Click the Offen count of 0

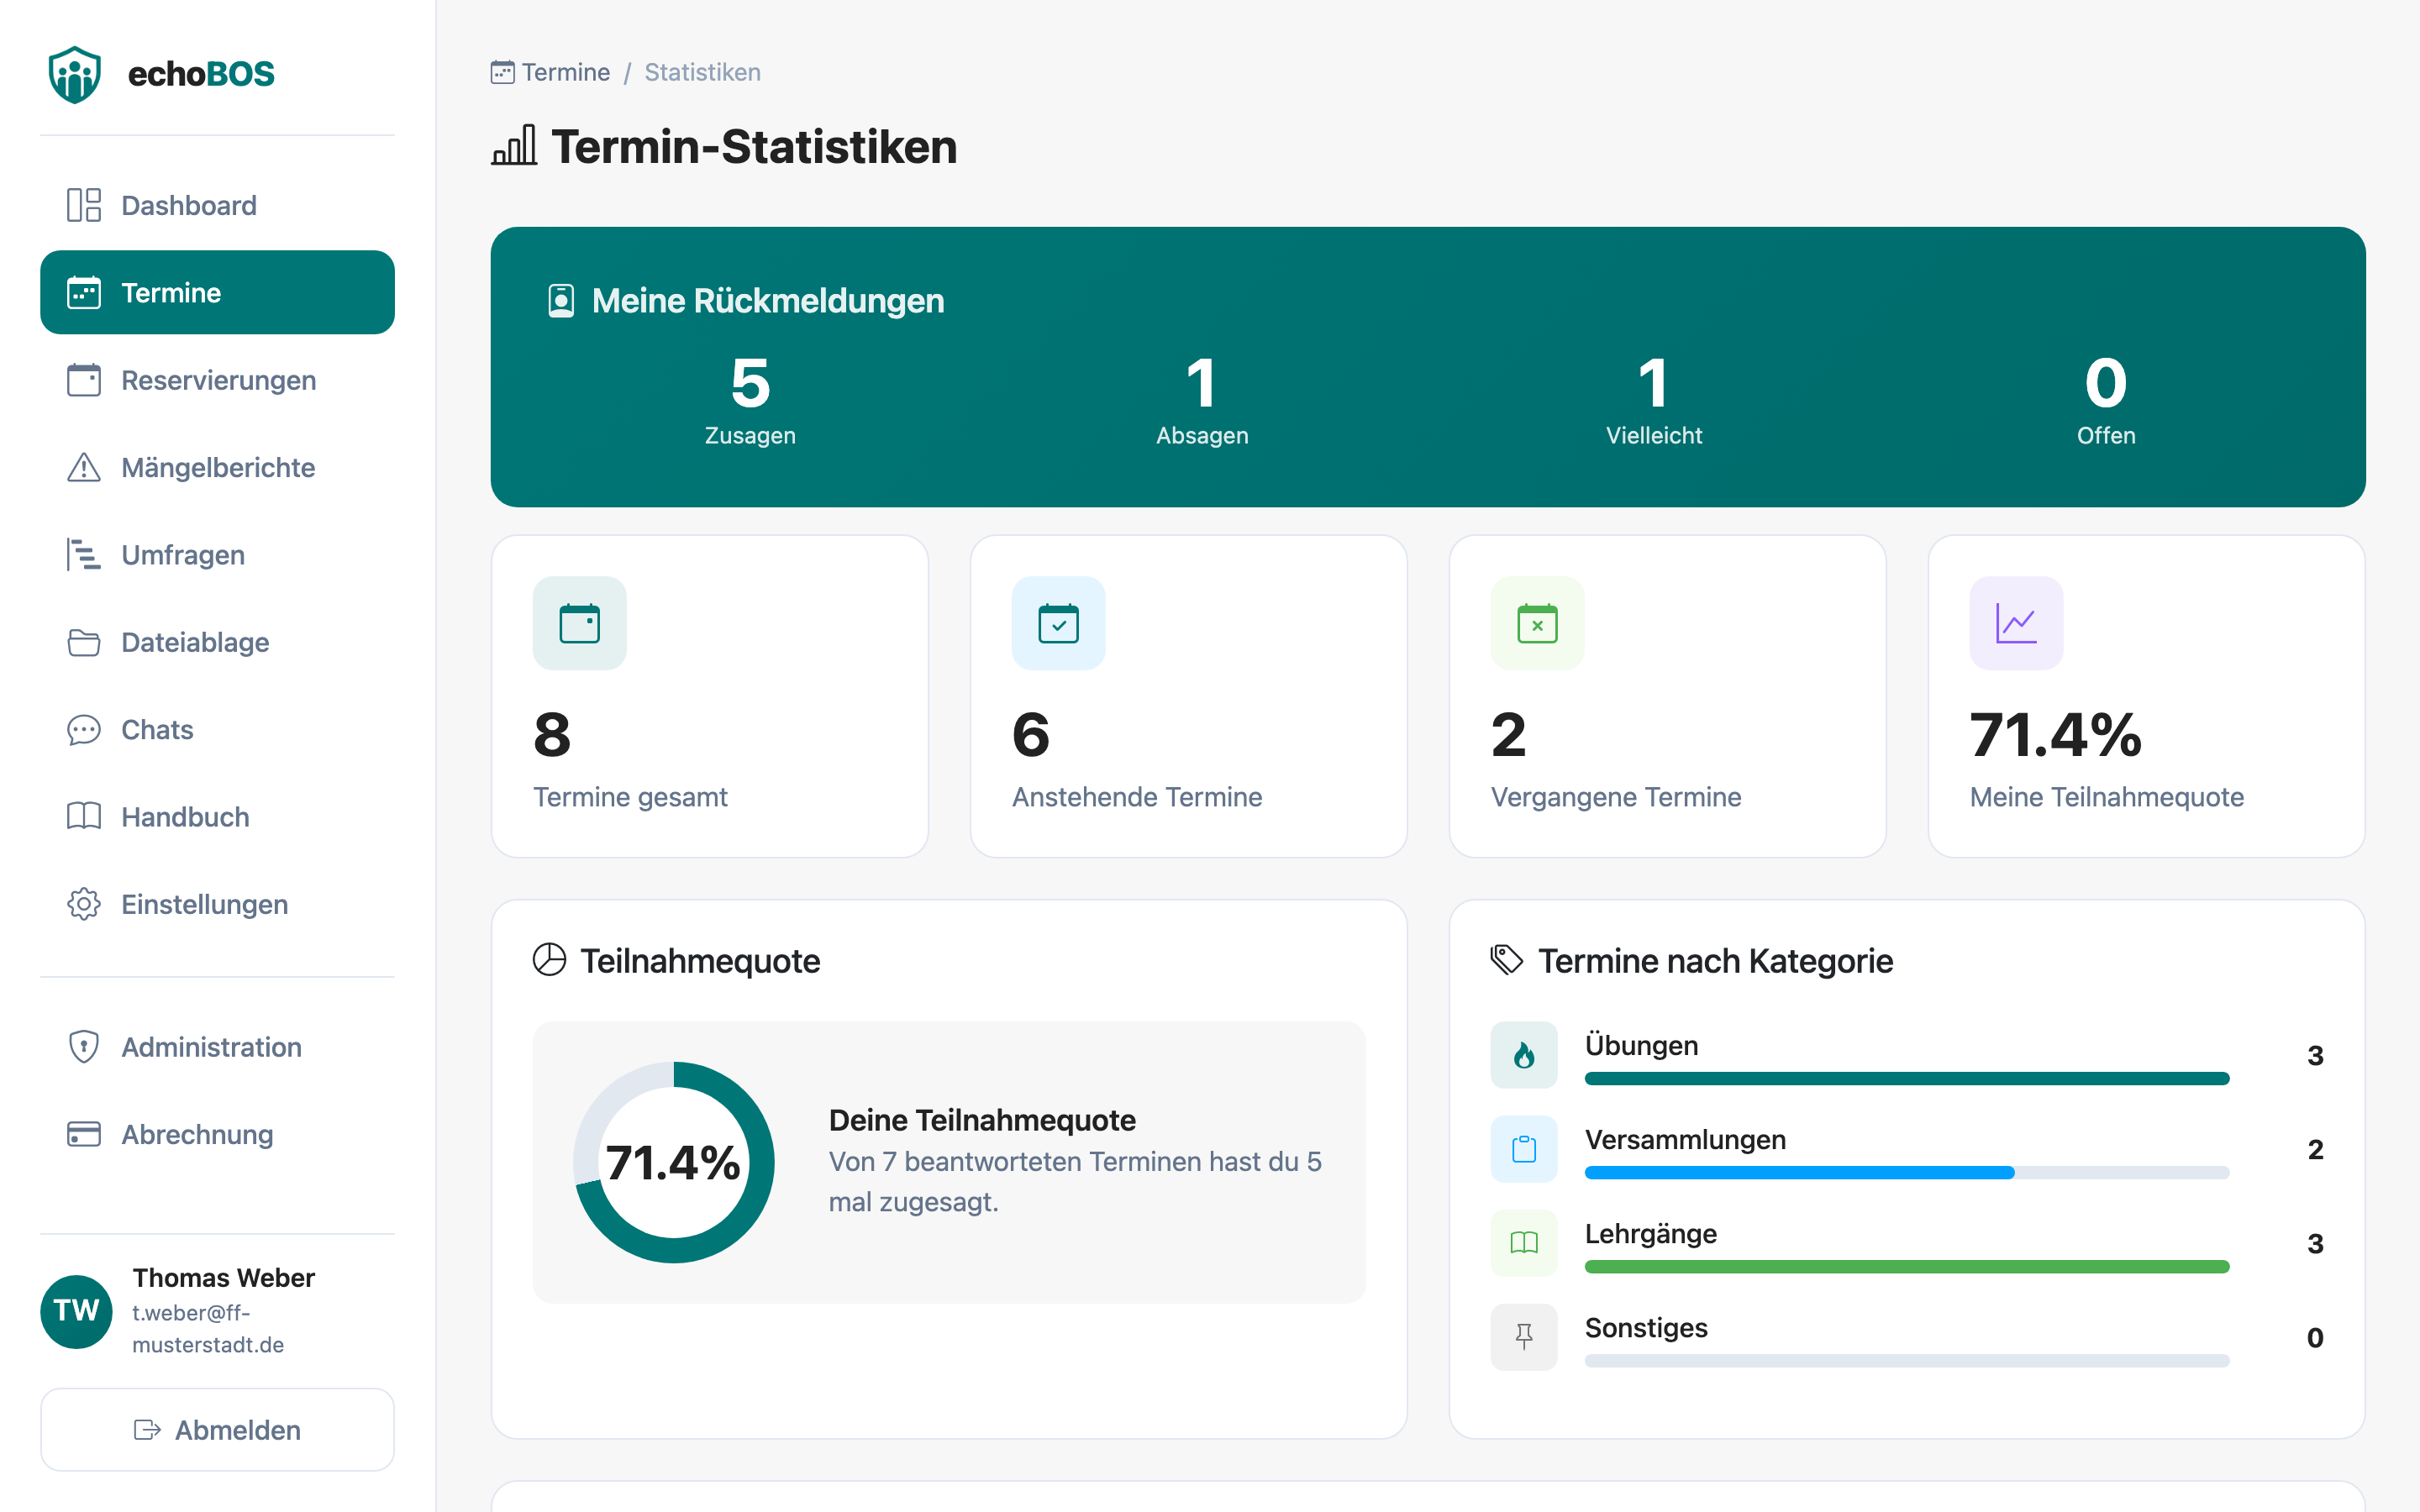tap(2106, 383)
